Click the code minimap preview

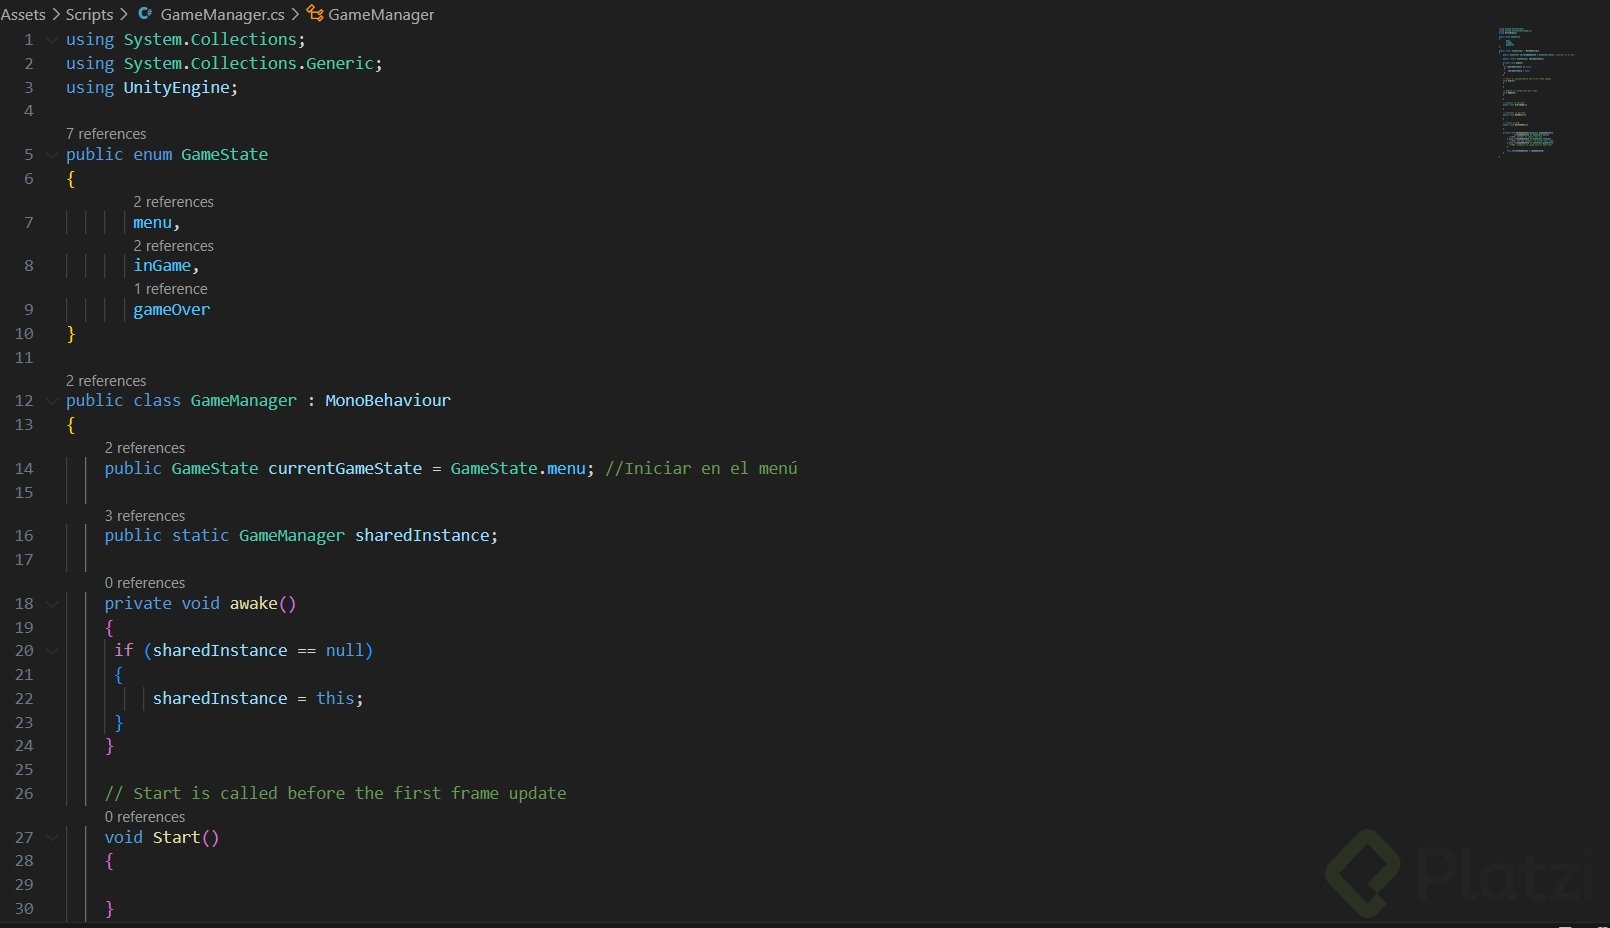pyautogui.click(x=1536, y=91)
